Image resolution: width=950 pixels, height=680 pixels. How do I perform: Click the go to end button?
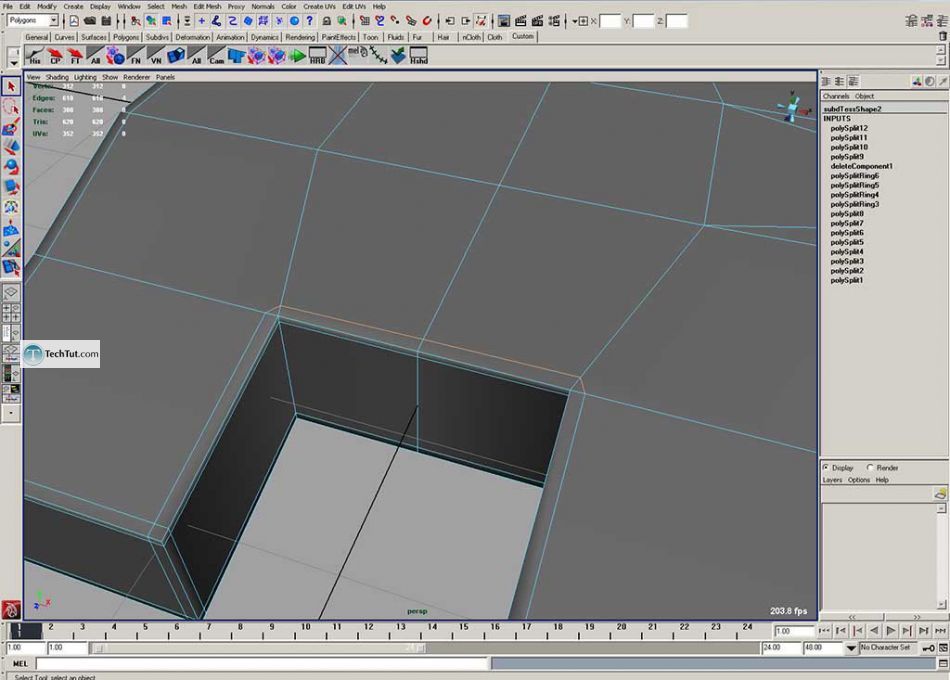coord(940,631)
